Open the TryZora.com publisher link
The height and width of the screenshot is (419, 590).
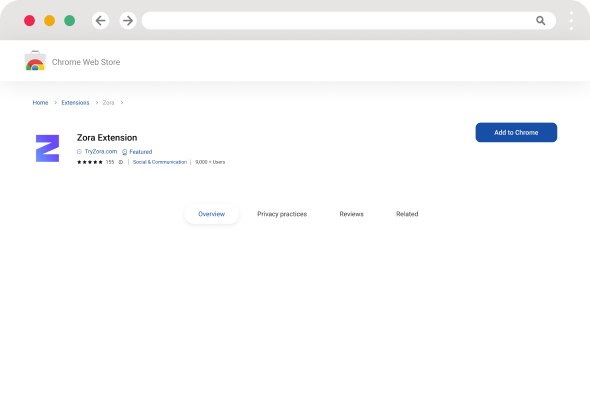click(101, 152)
